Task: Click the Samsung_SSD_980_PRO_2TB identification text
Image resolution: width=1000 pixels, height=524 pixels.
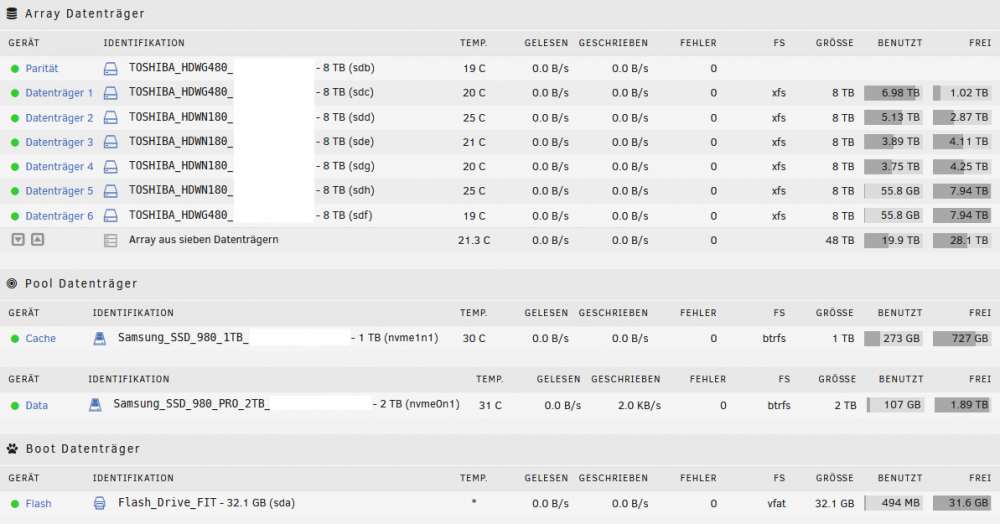Action: tap(191, 404)
